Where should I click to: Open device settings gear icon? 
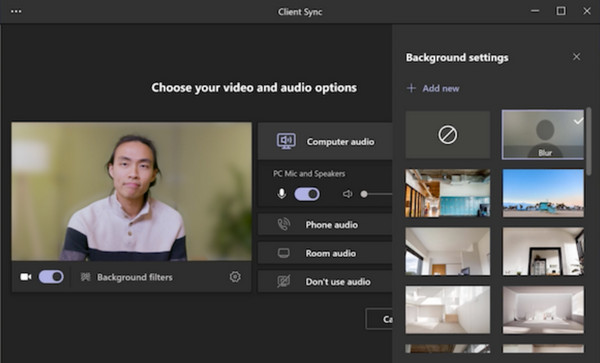coord(235,277)
